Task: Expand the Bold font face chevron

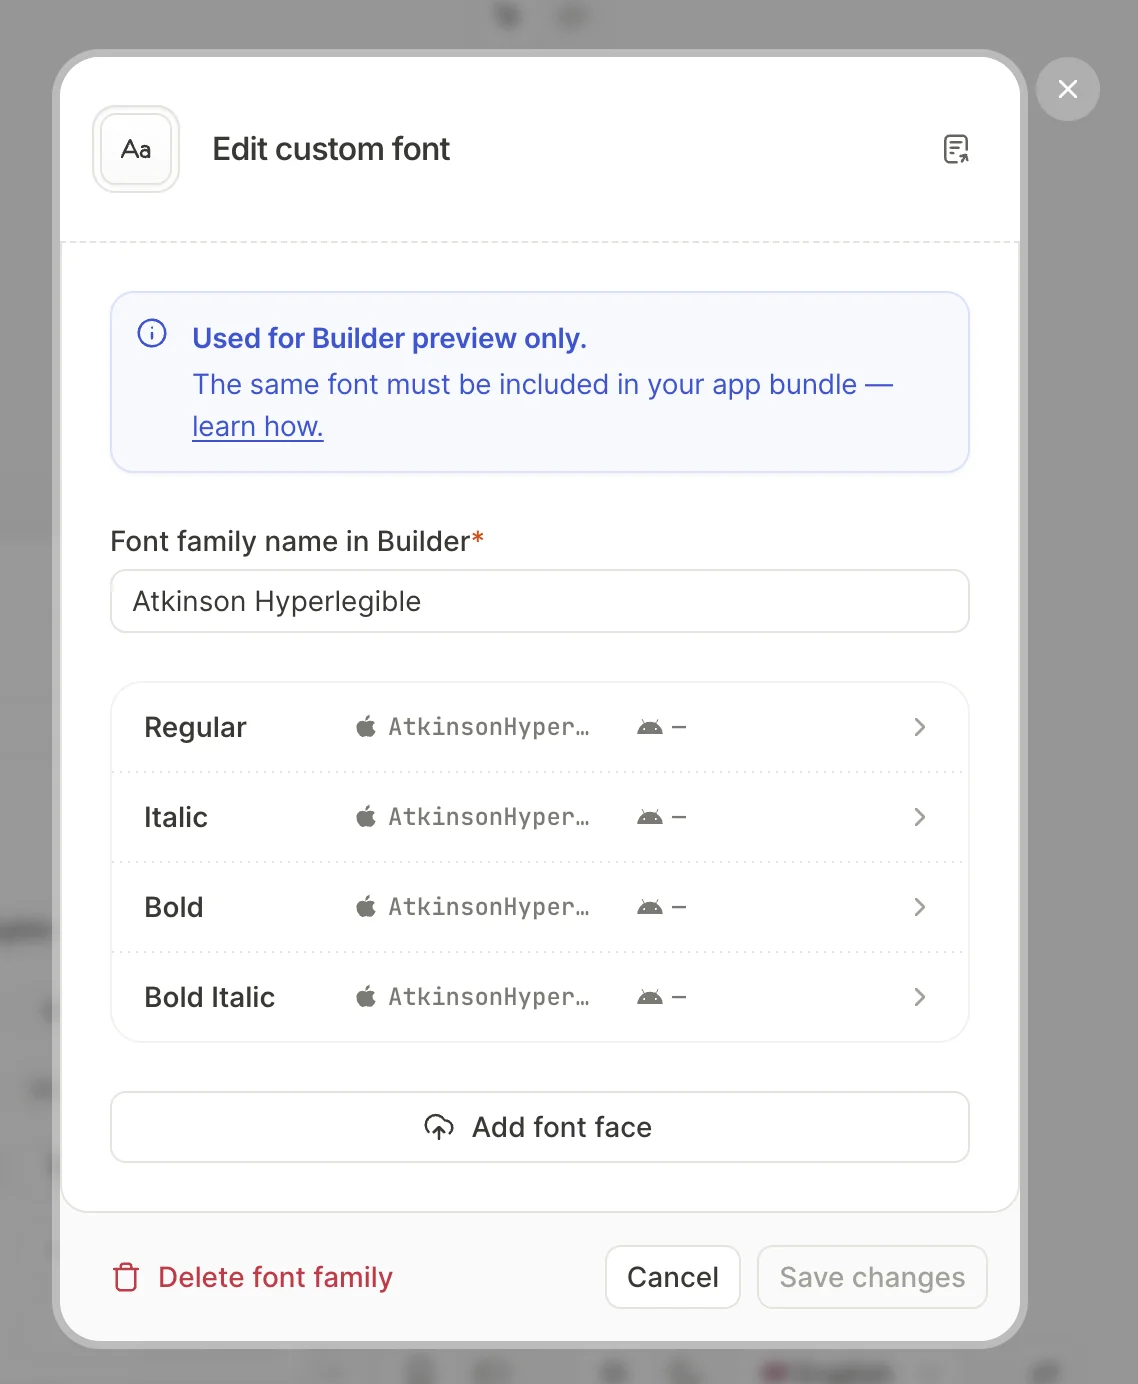Action: [920, 907]
